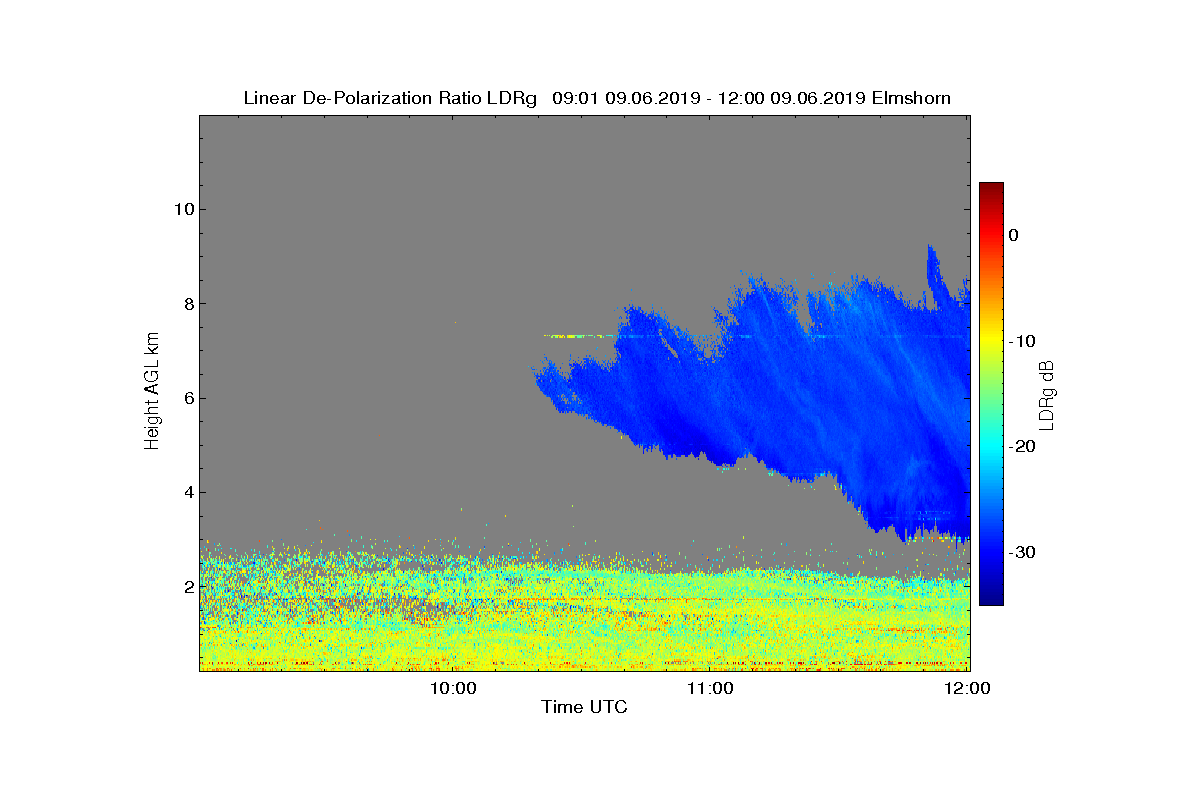Click the colorbar value -30 label
Image resolution: width=1200 pixels, height=800 pixels.
[1020, 552]
